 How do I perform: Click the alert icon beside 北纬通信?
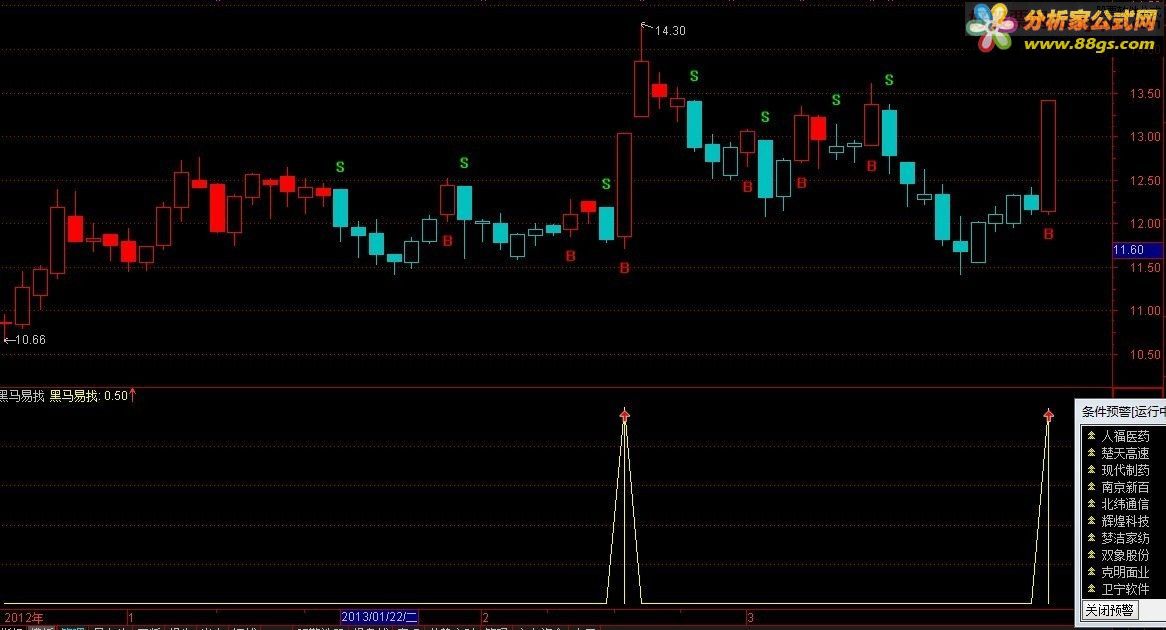1091,504
